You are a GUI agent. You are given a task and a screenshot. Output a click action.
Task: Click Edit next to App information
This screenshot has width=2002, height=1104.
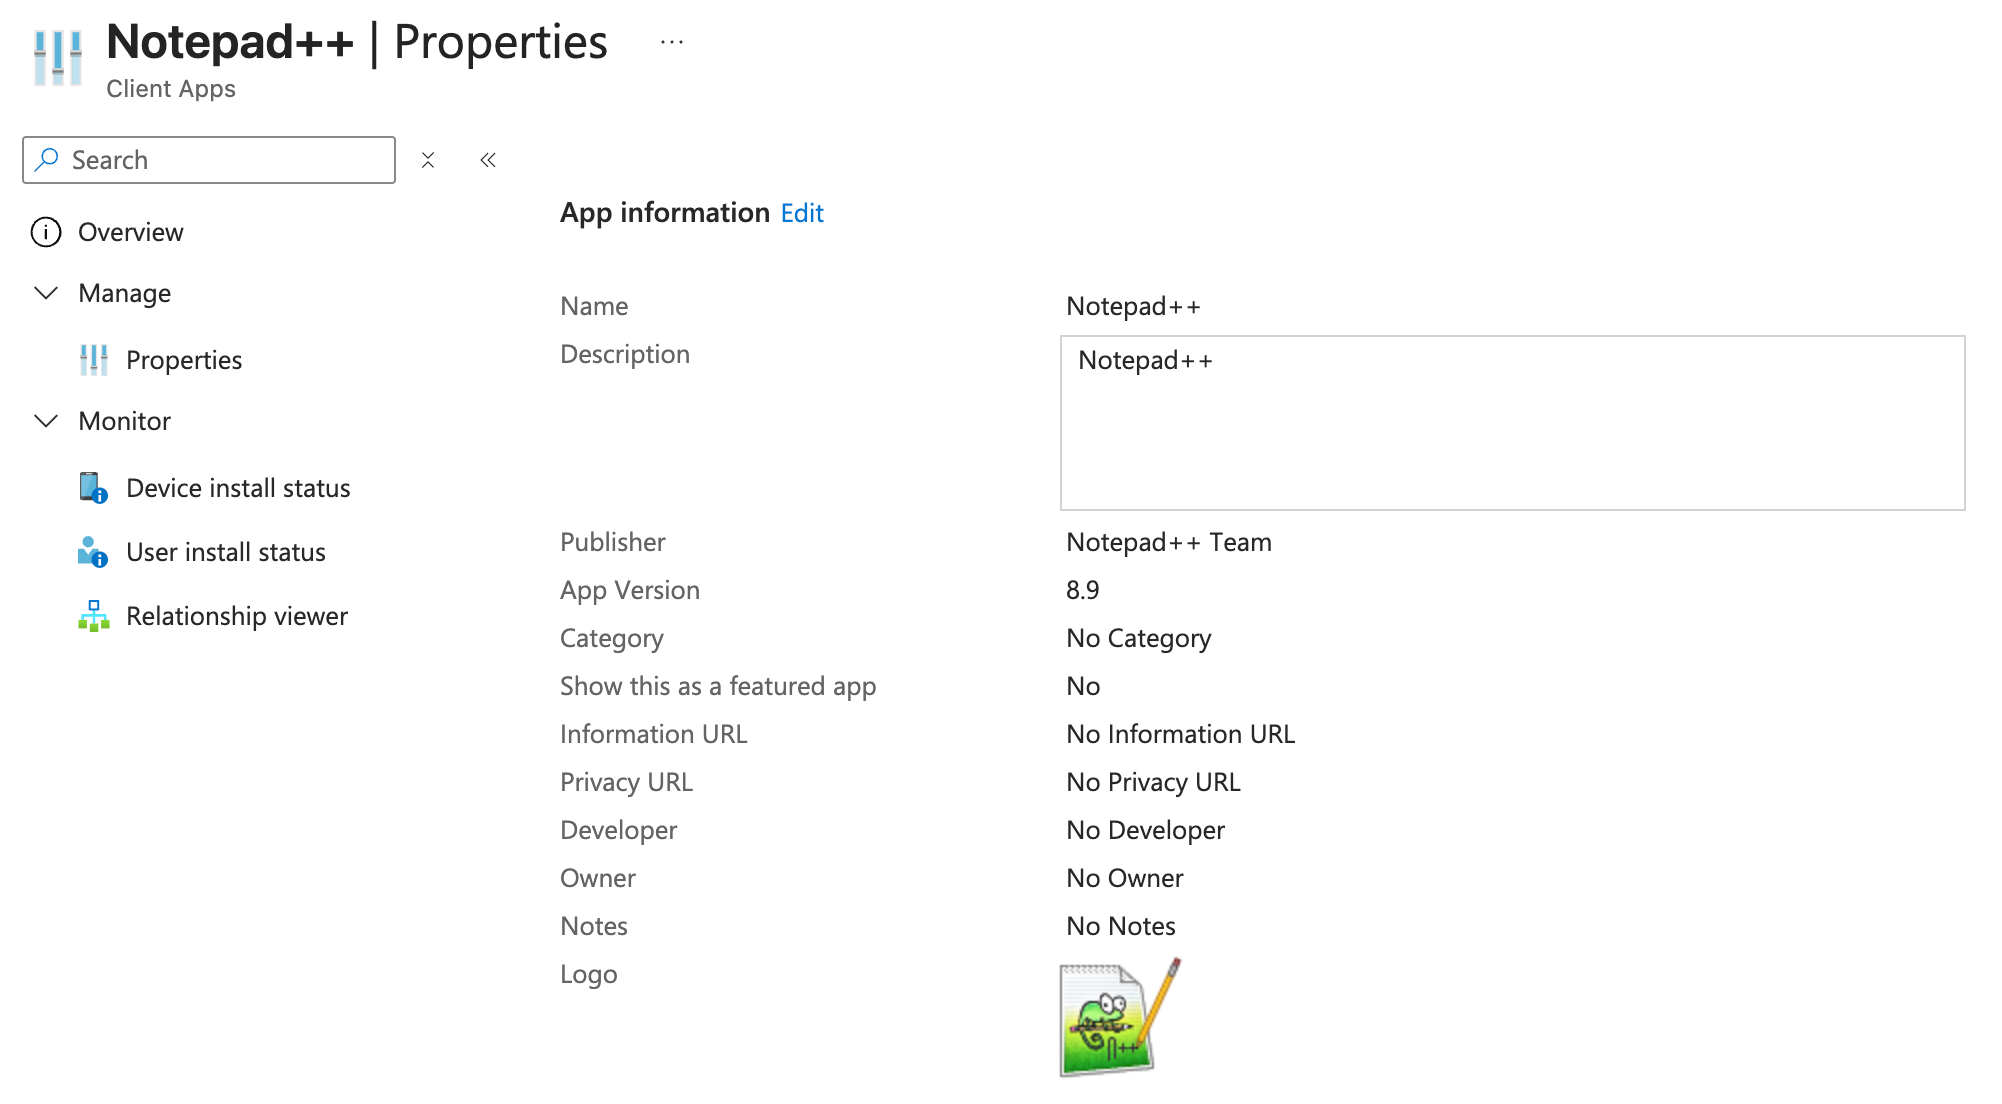[802, 213]
